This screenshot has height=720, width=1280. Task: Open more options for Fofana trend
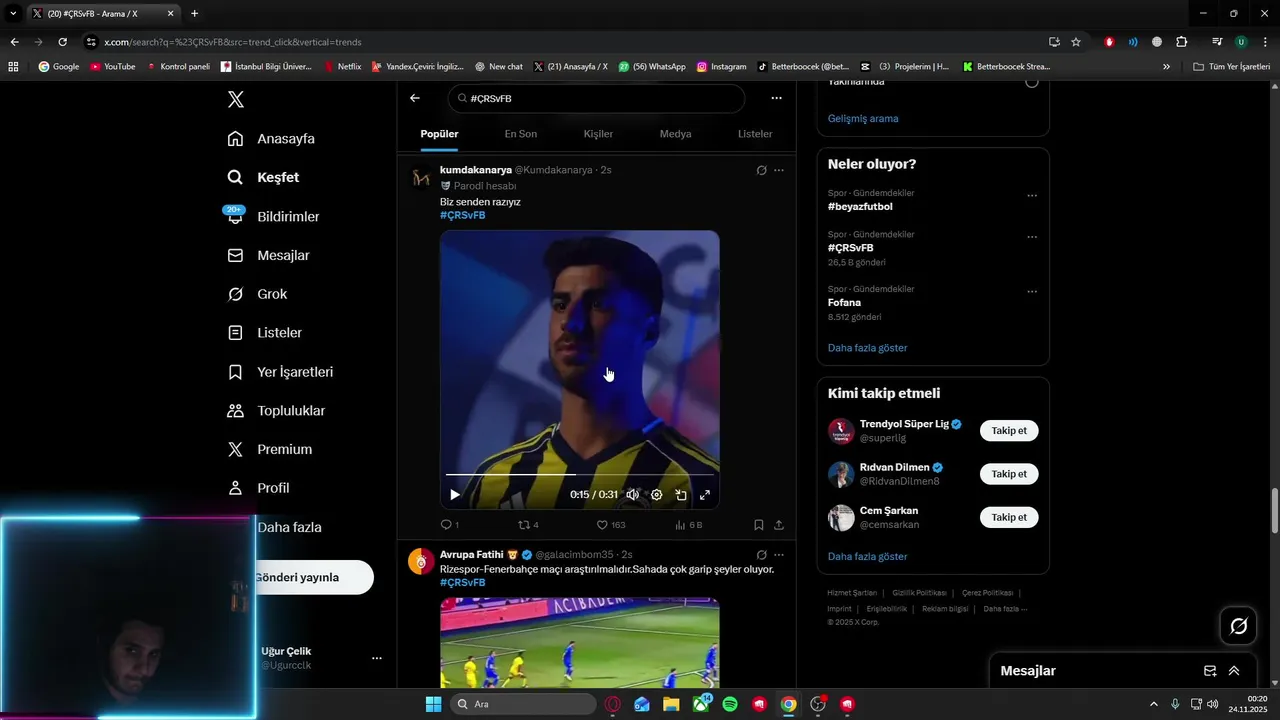(1032, 291)
